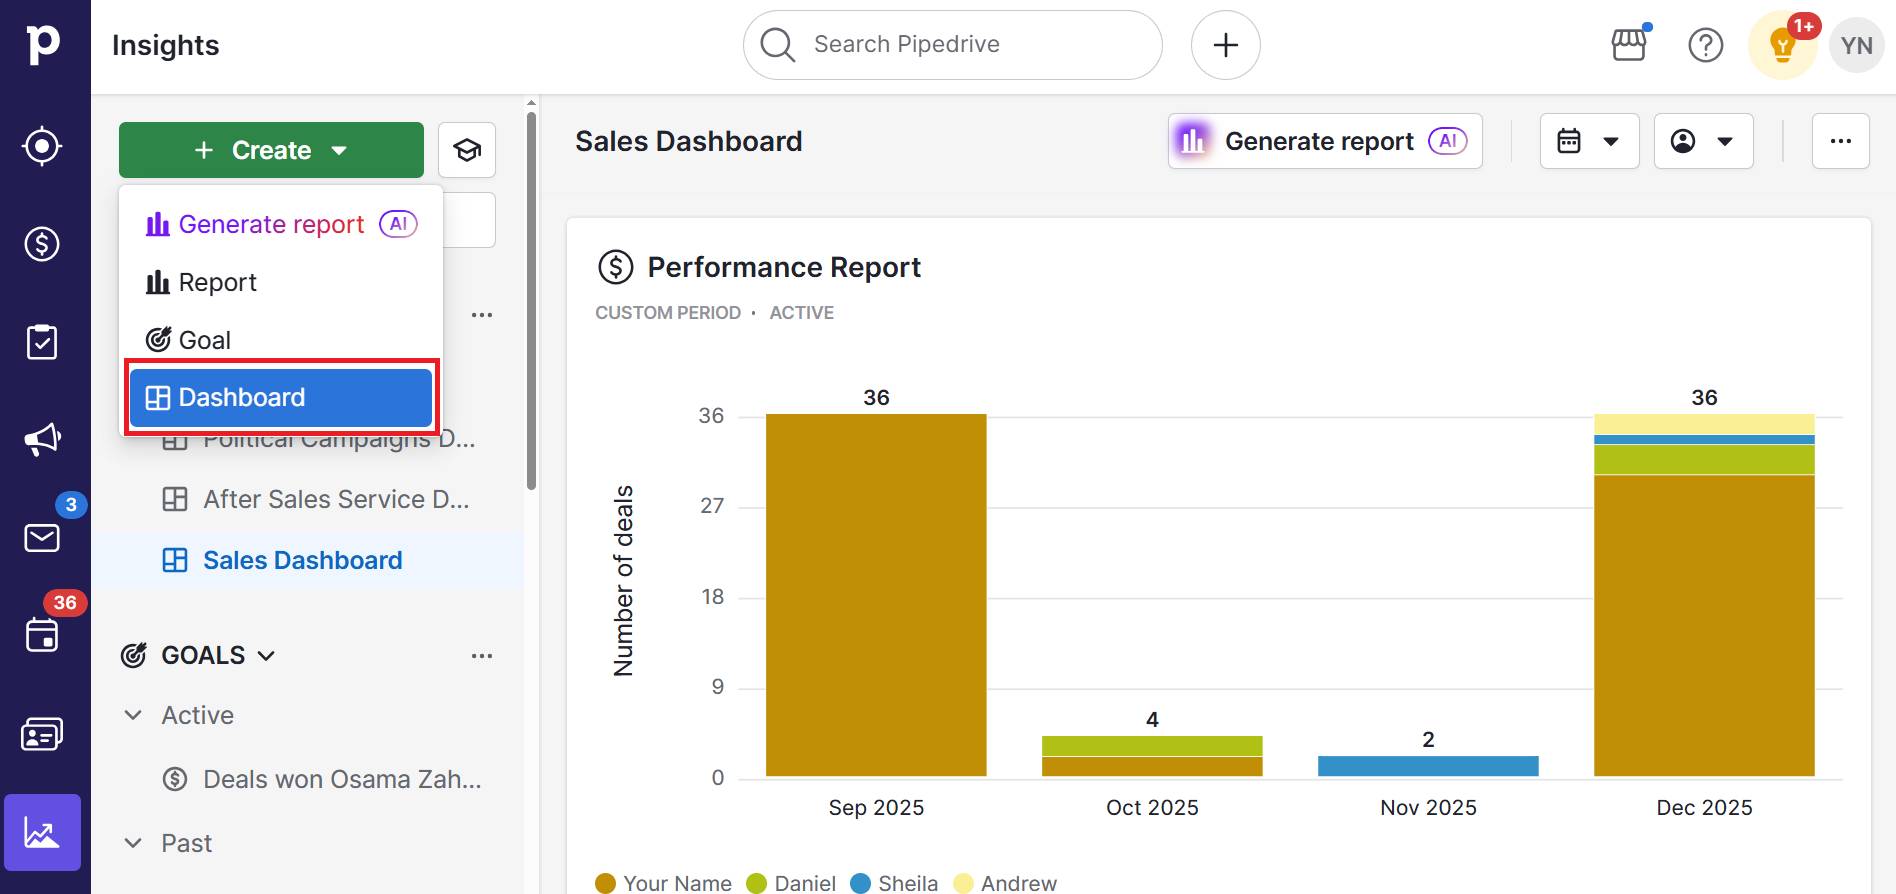Open the Marketplace store icon
Screen dimensions: 1896x894
coord(1630,45)
